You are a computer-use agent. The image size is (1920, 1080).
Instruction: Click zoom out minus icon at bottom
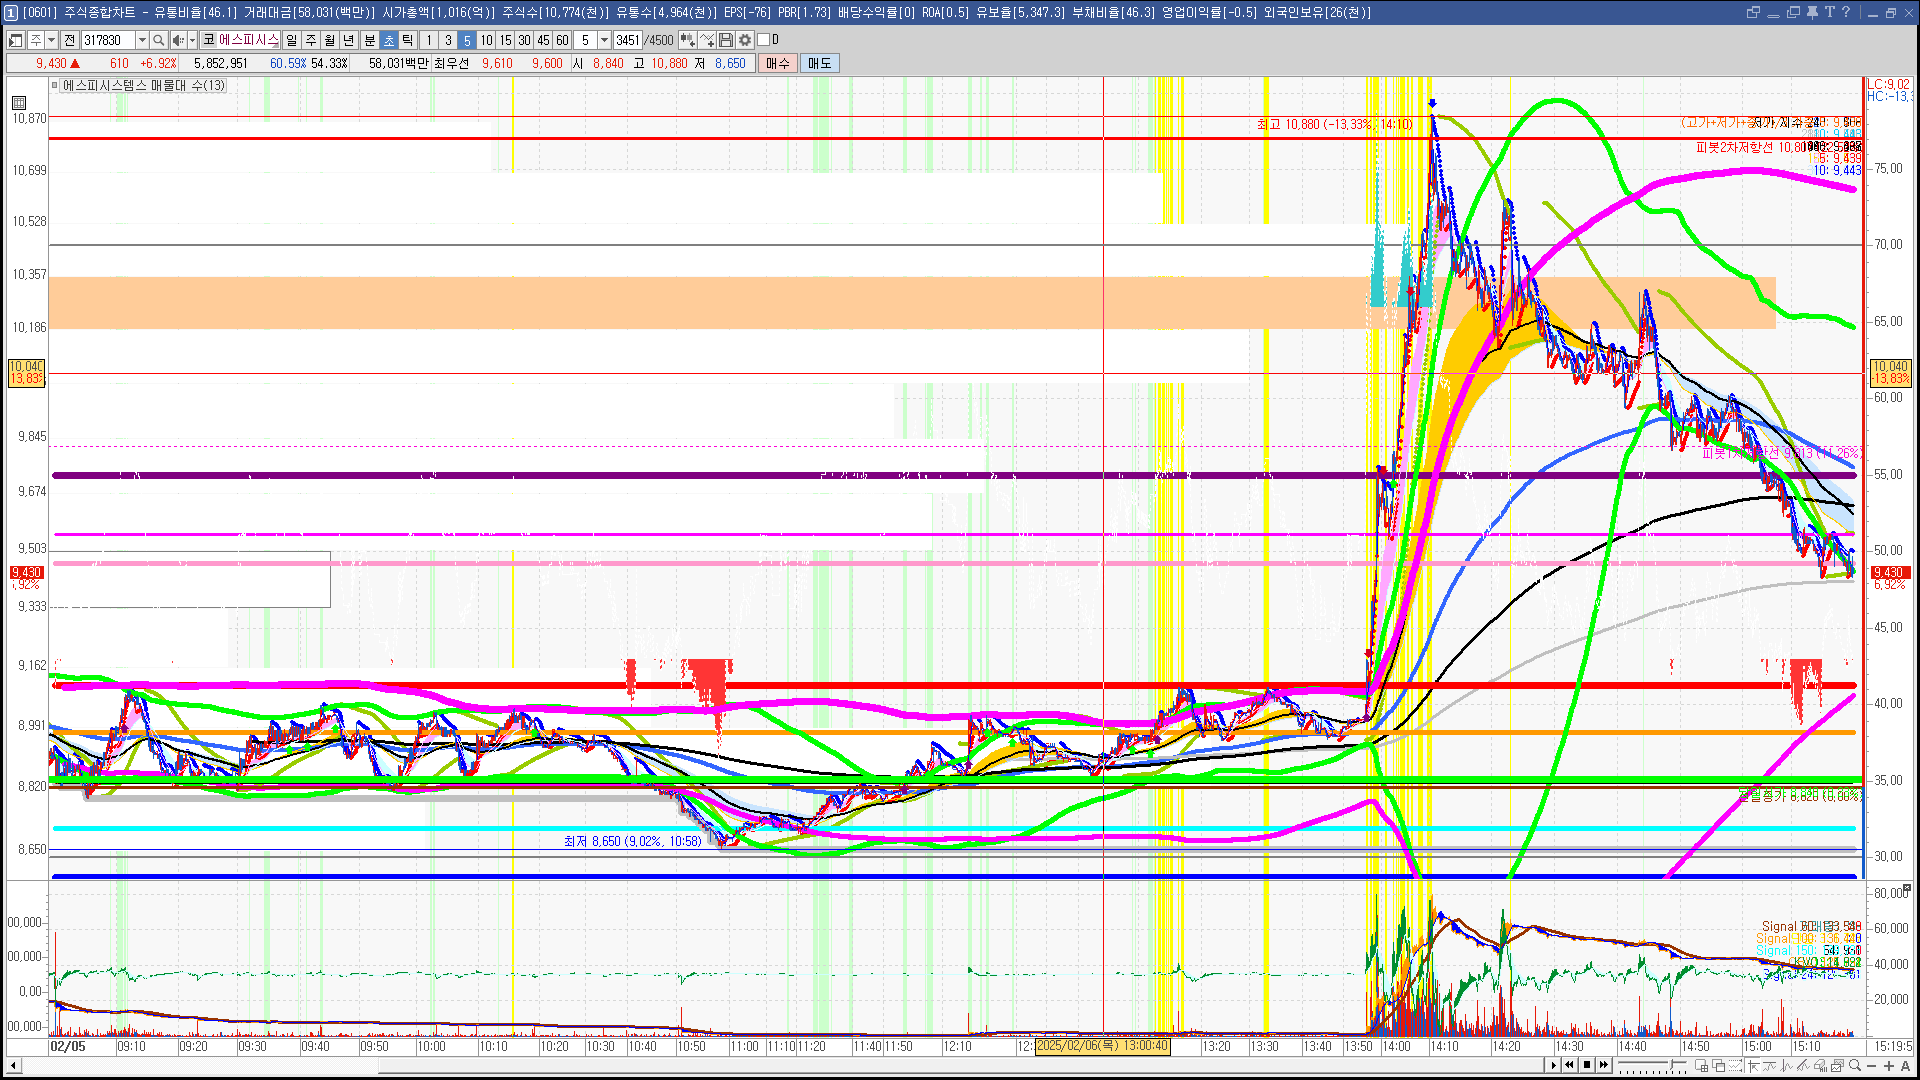coord(1872,1066)
